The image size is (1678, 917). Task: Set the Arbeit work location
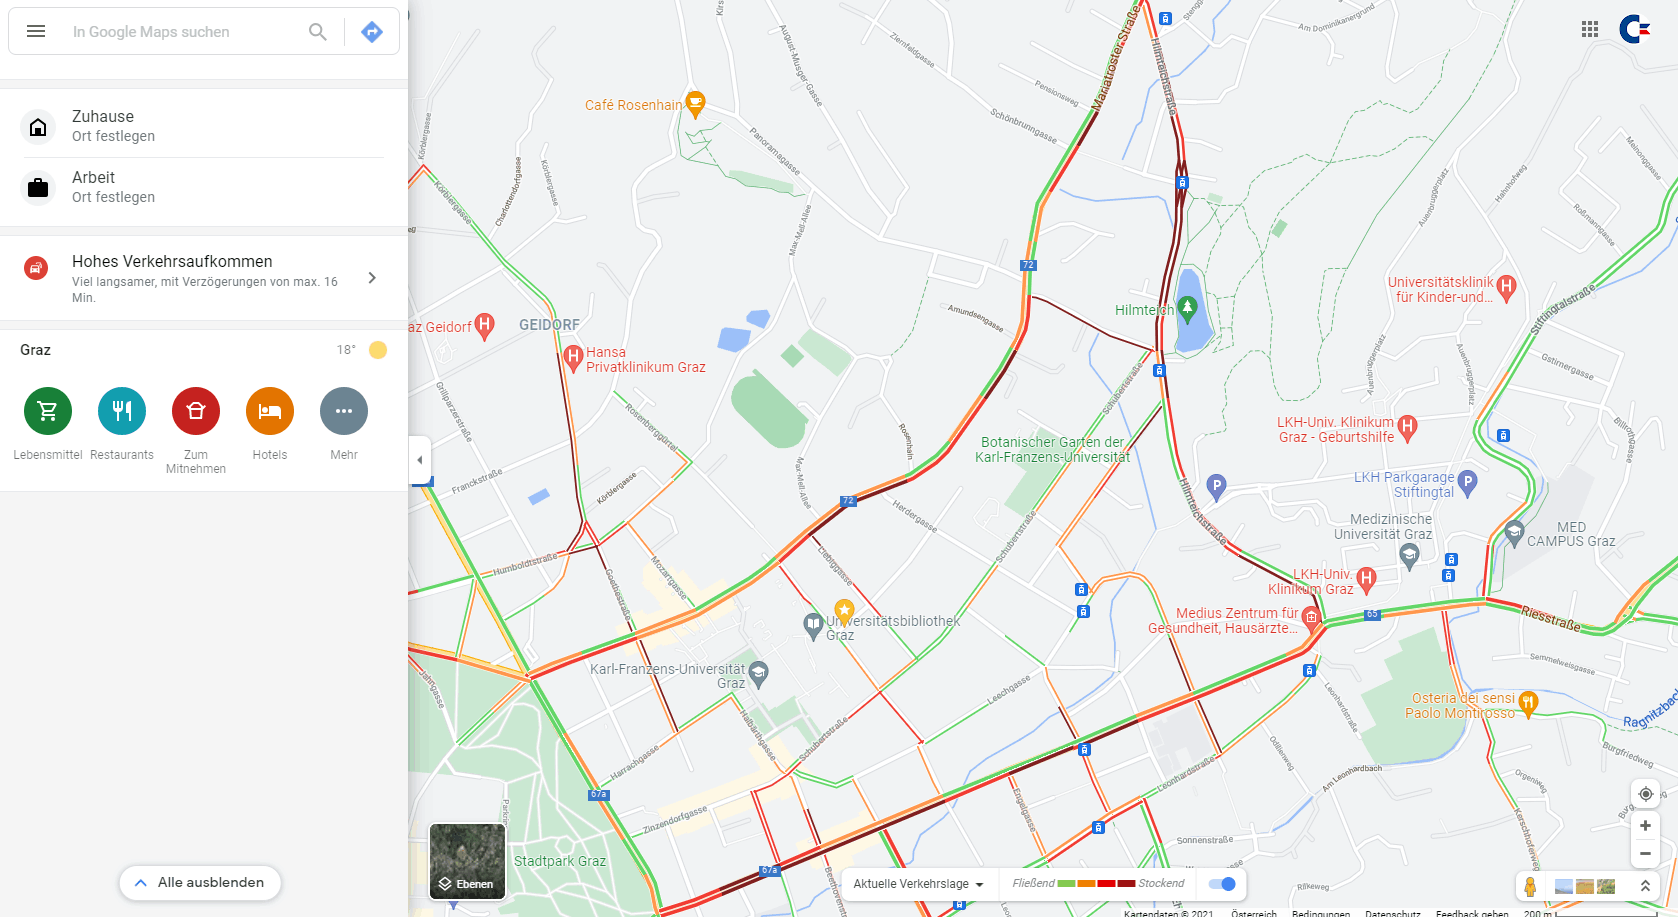click(204, 187)
